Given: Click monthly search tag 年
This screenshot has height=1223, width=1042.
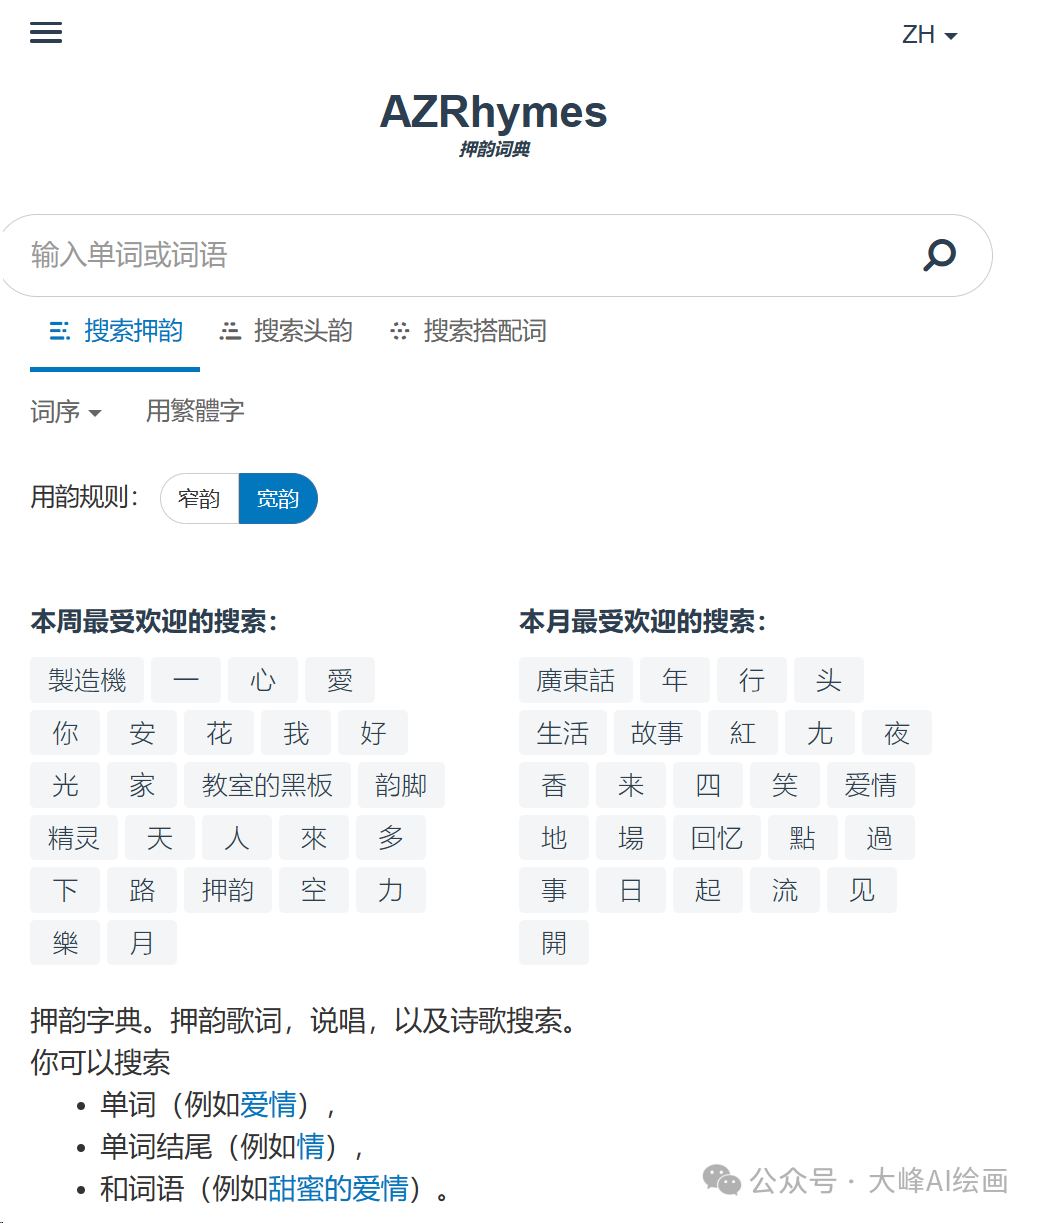Looking at the screenshot, I should pyautogui.click(x=675, y=681).
